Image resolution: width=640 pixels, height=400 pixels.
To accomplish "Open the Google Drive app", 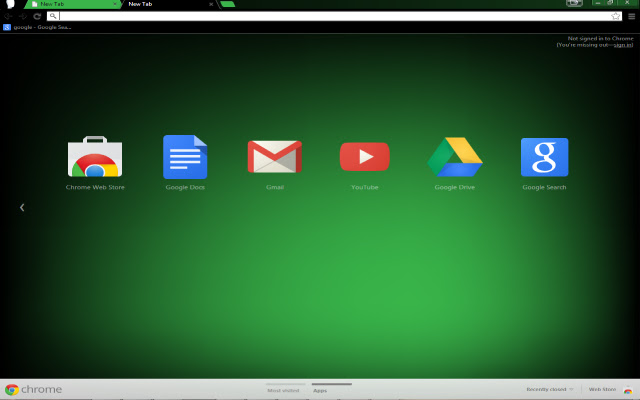I will click(x=455, y=157).
